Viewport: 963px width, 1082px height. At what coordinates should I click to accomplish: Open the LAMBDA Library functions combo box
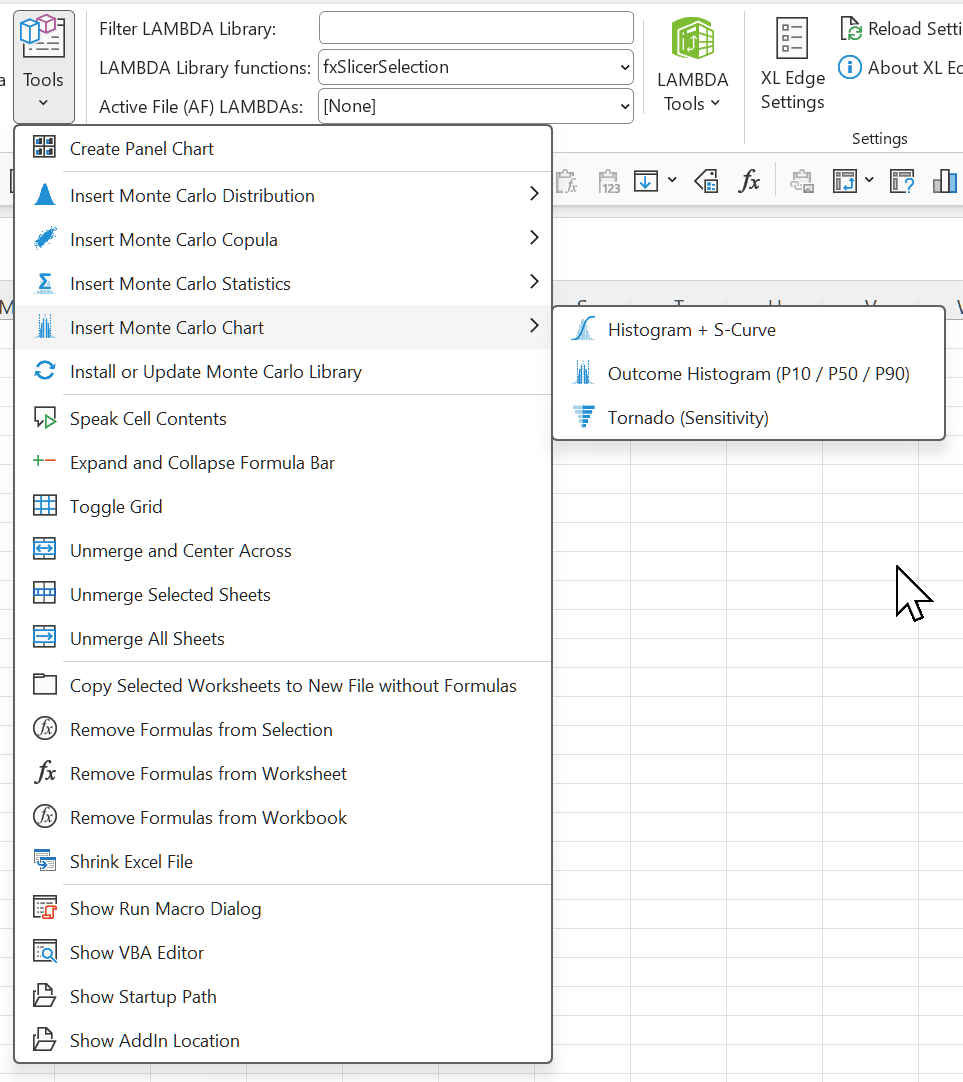point(476,67)
